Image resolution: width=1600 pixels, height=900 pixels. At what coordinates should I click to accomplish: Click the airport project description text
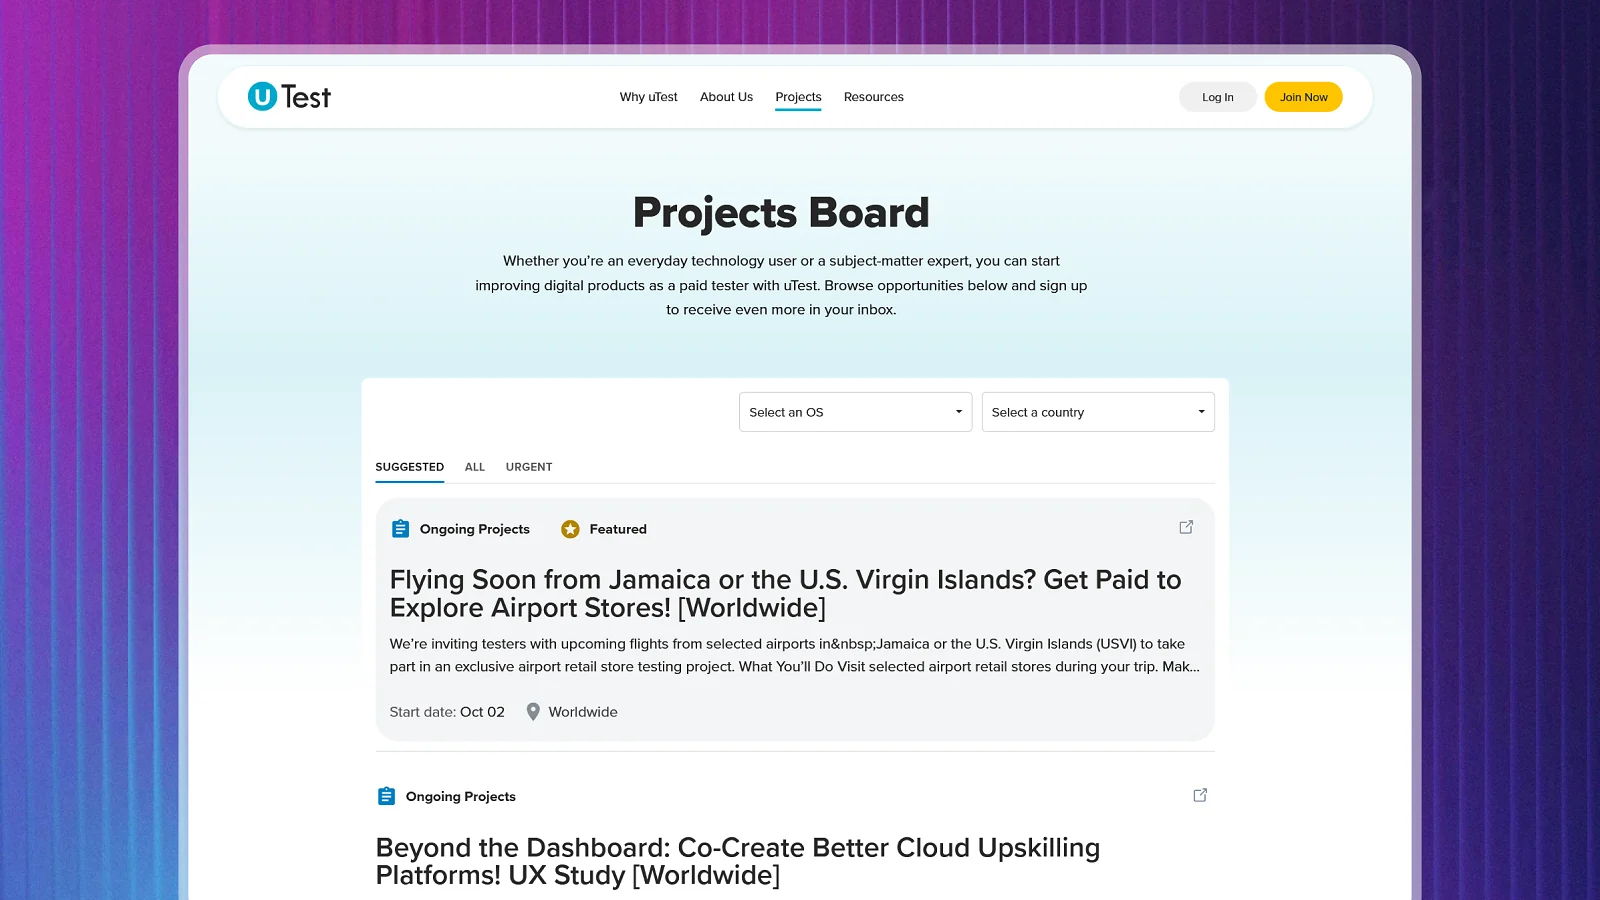[794, 655]
